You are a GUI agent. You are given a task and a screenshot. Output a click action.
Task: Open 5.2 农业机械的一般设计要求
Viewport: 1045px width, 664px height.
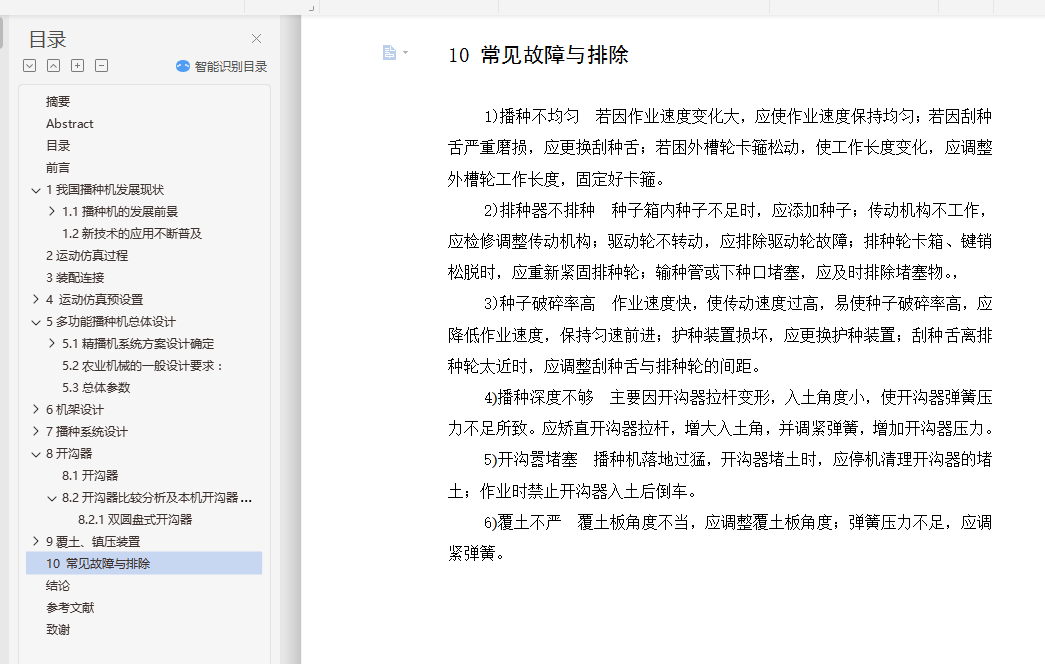point(143,365)
